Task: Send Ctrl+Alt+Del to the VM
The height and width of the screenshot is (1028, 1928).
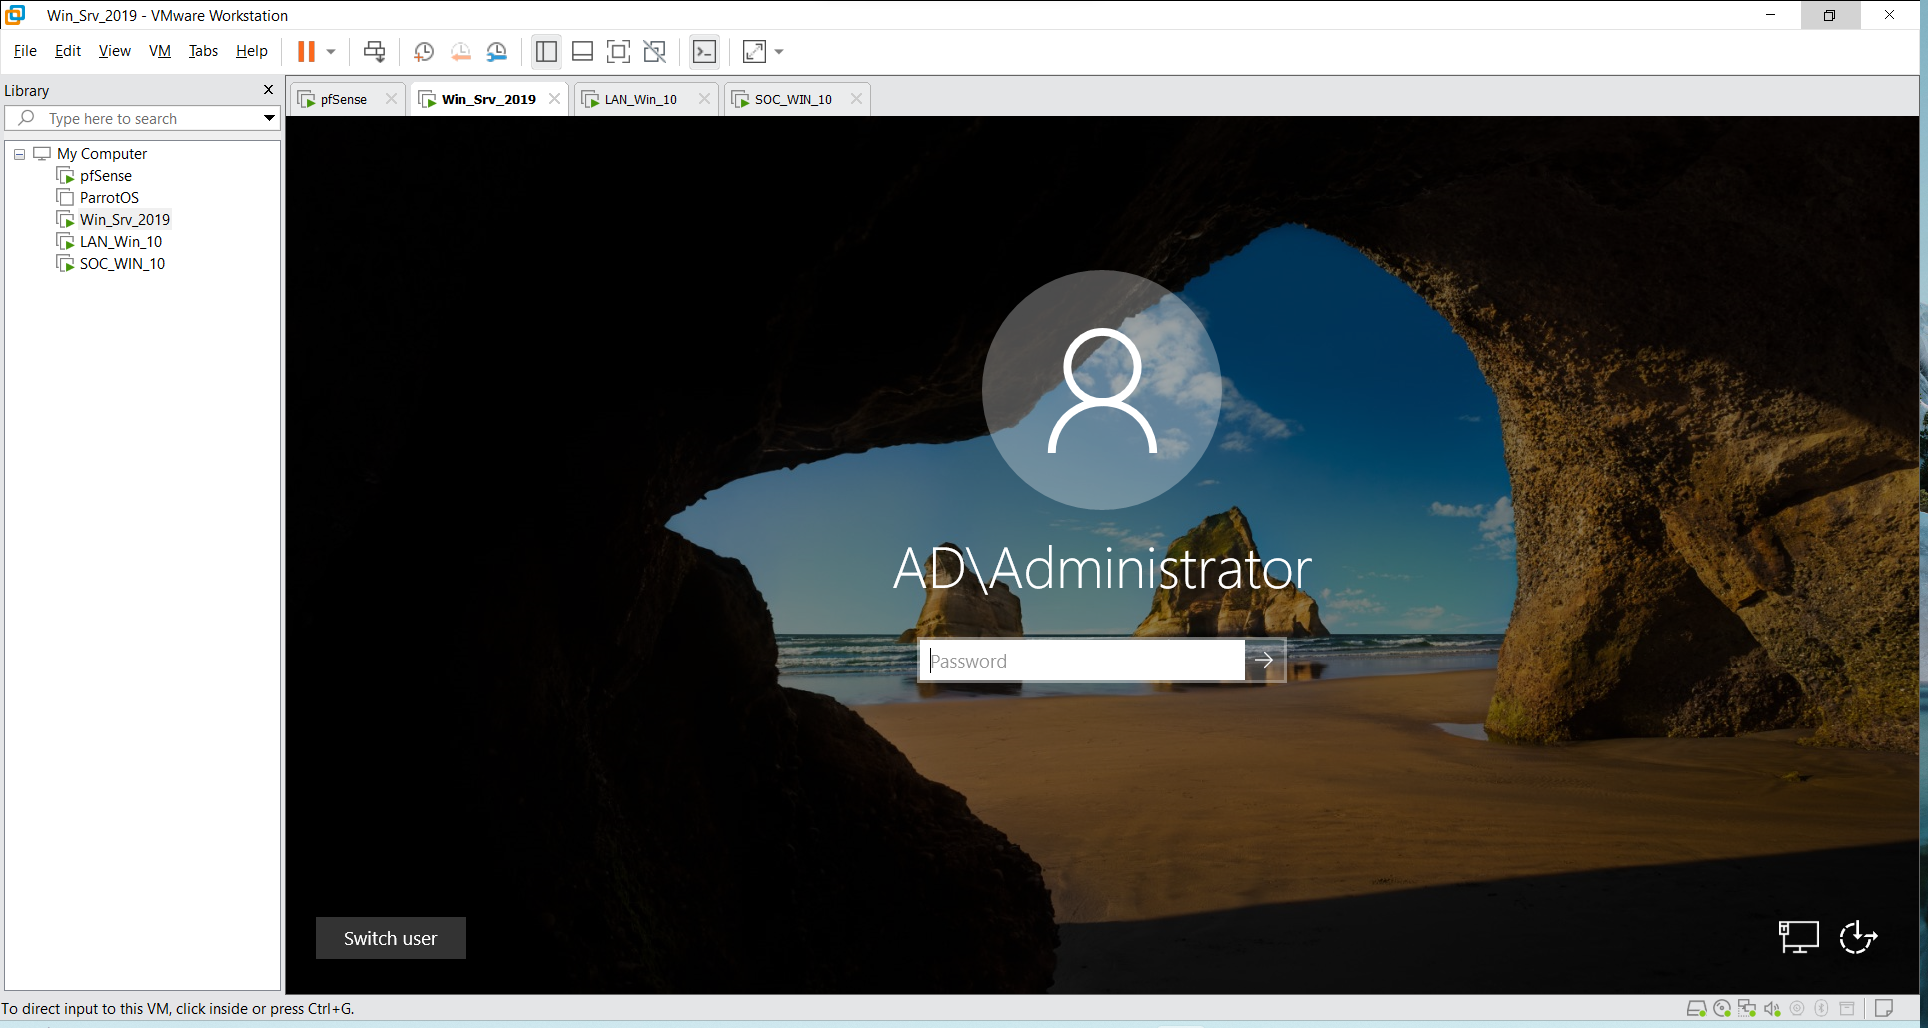Action: (374, 51)
